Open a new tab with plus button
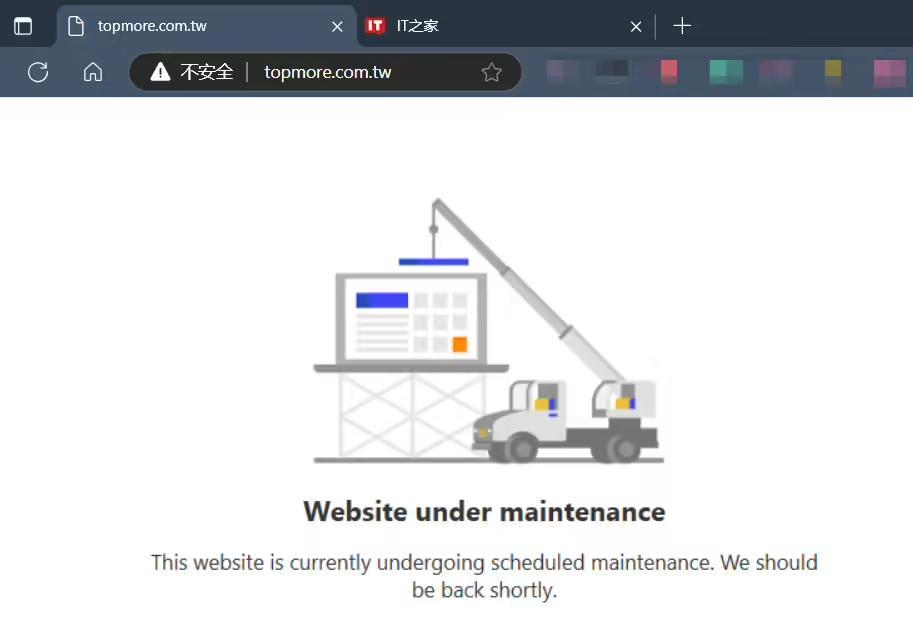The width and height of the screenshot is (913, 629). point(682,26)
